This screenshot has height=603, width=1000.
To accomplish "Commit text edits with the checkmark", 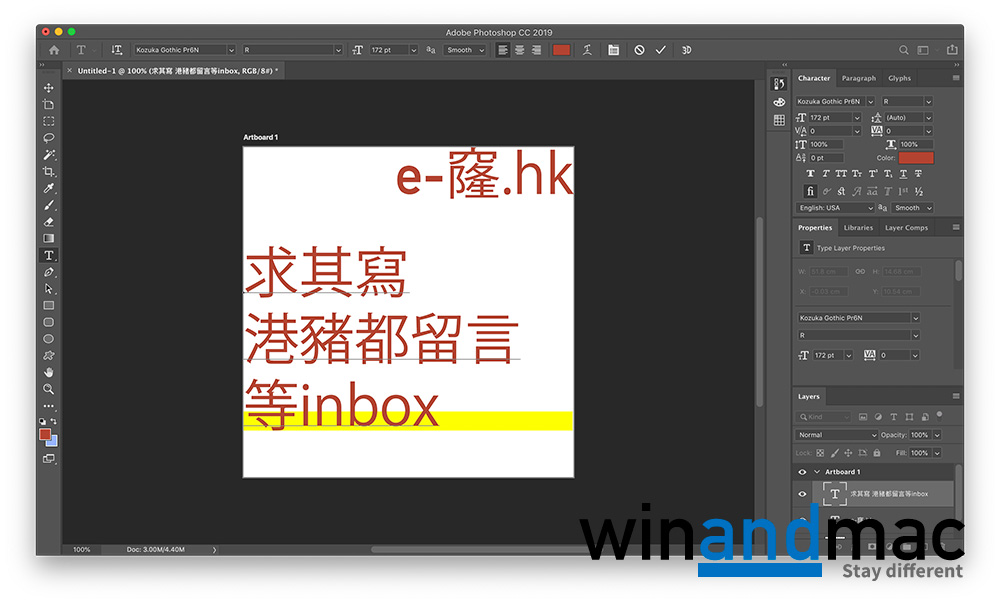I will click(x=660, y=50).
